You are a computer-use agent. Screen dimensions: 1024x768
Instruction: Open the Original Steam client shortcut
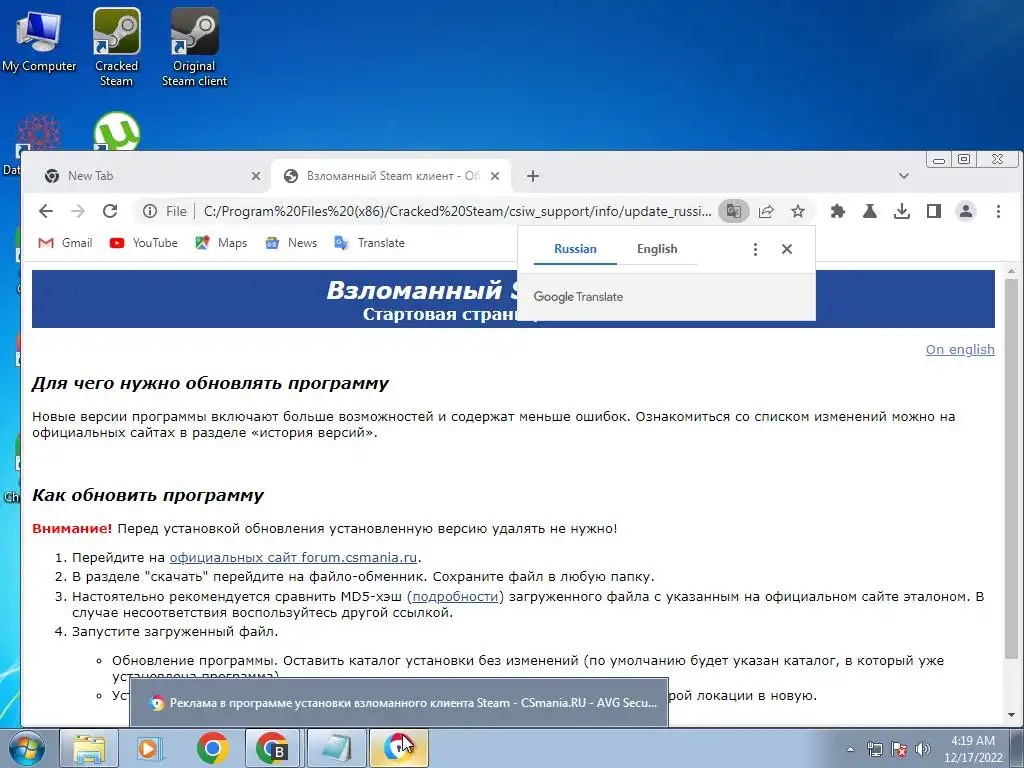pyautogui.click(x=194, y=47)
